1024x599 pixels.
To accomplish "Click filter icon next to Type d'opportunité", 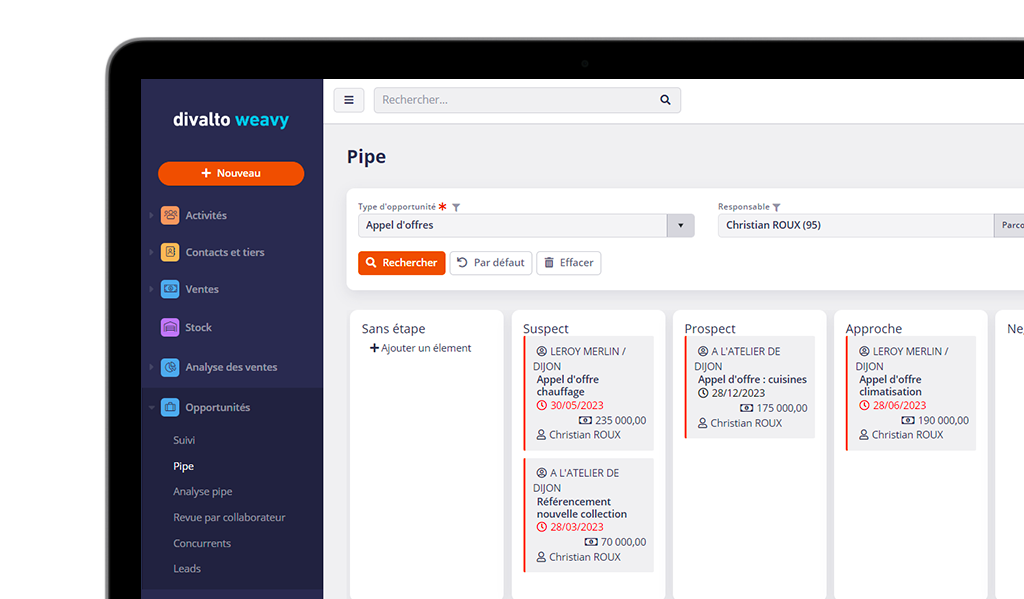I will tap(456, 207).
